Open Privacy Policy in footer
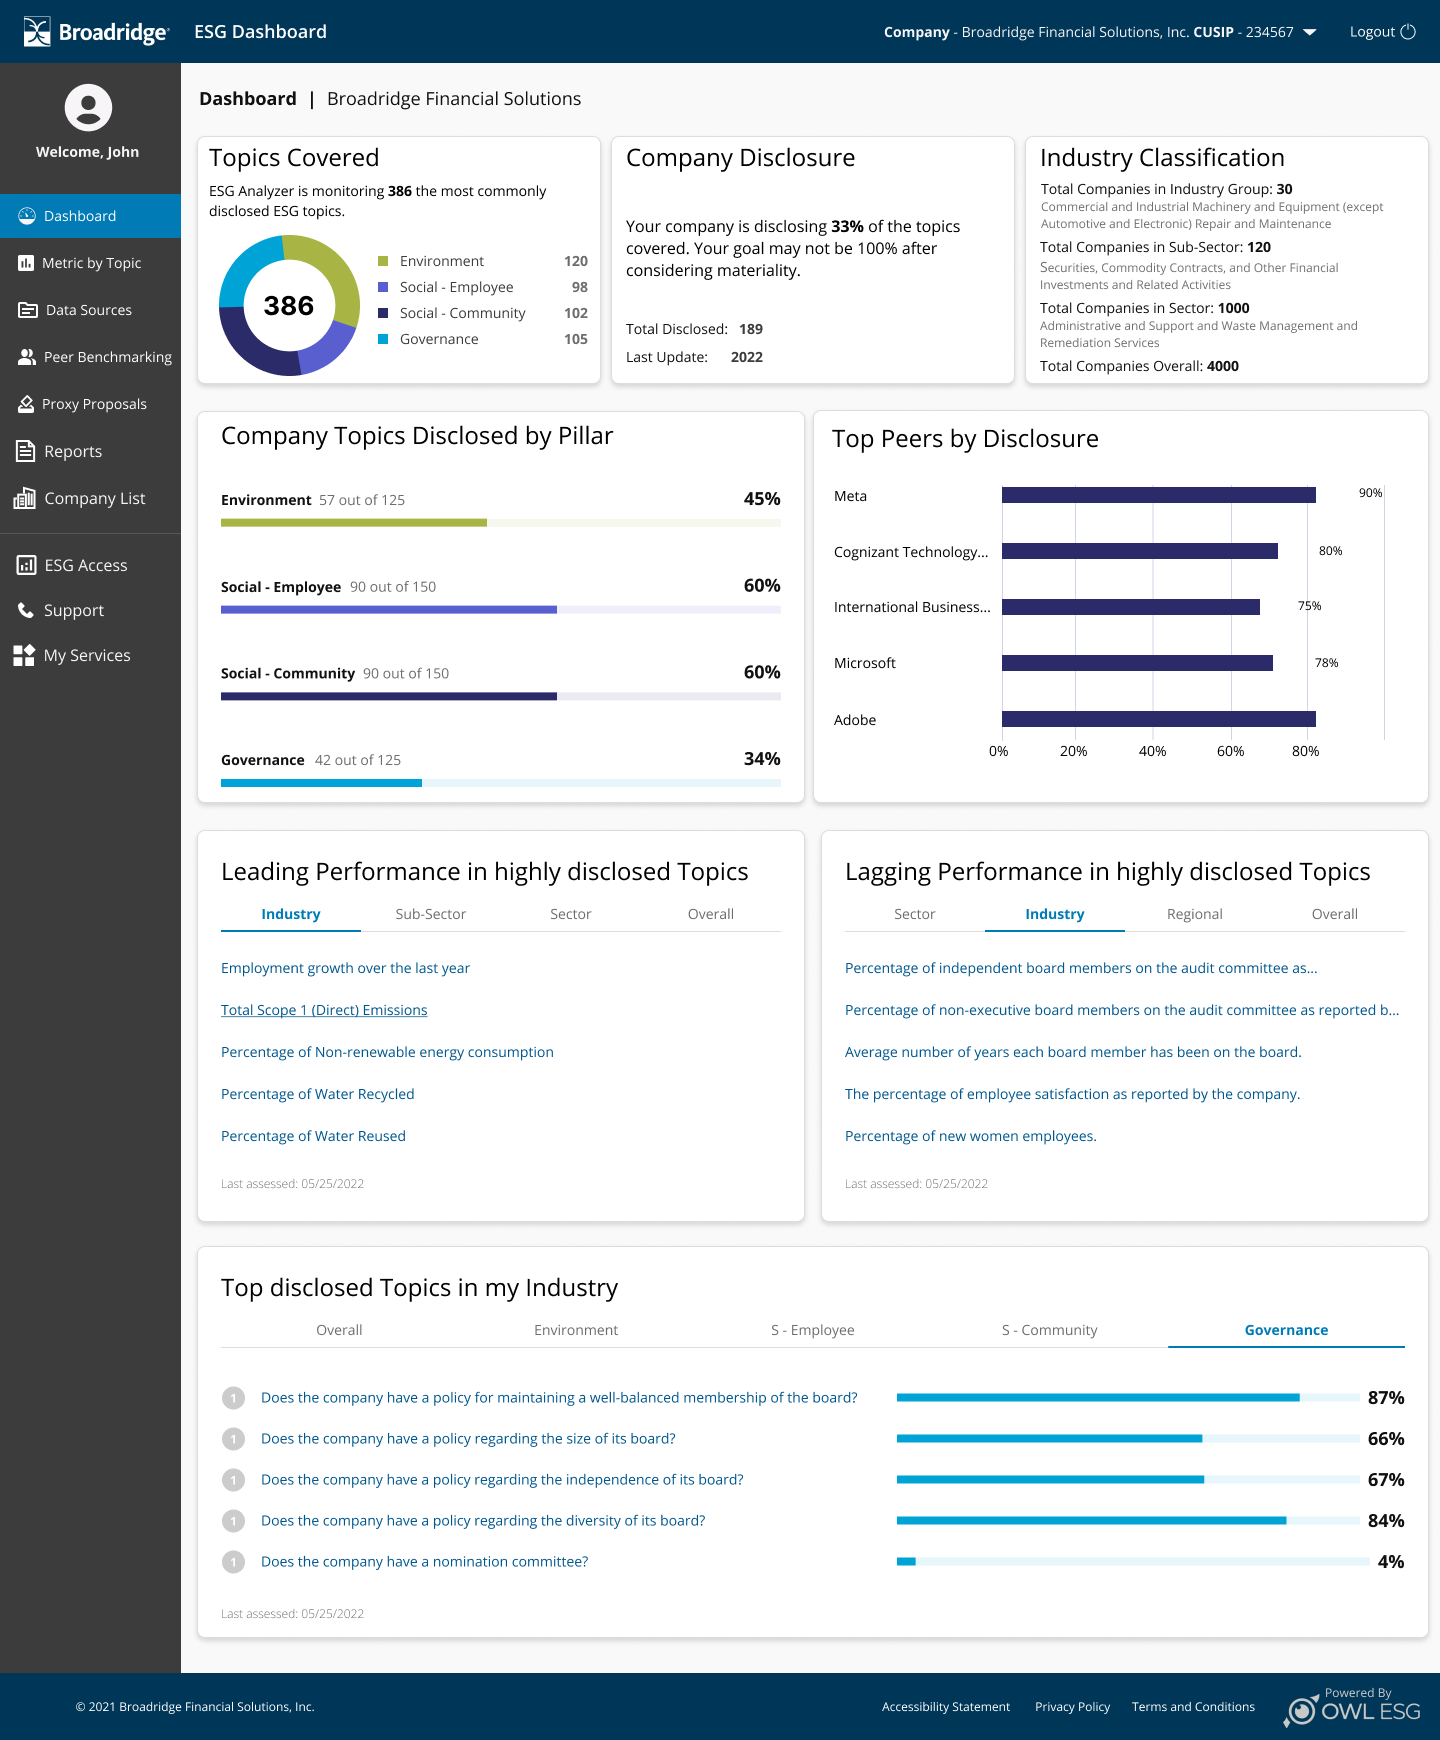 (1073, 1707)
